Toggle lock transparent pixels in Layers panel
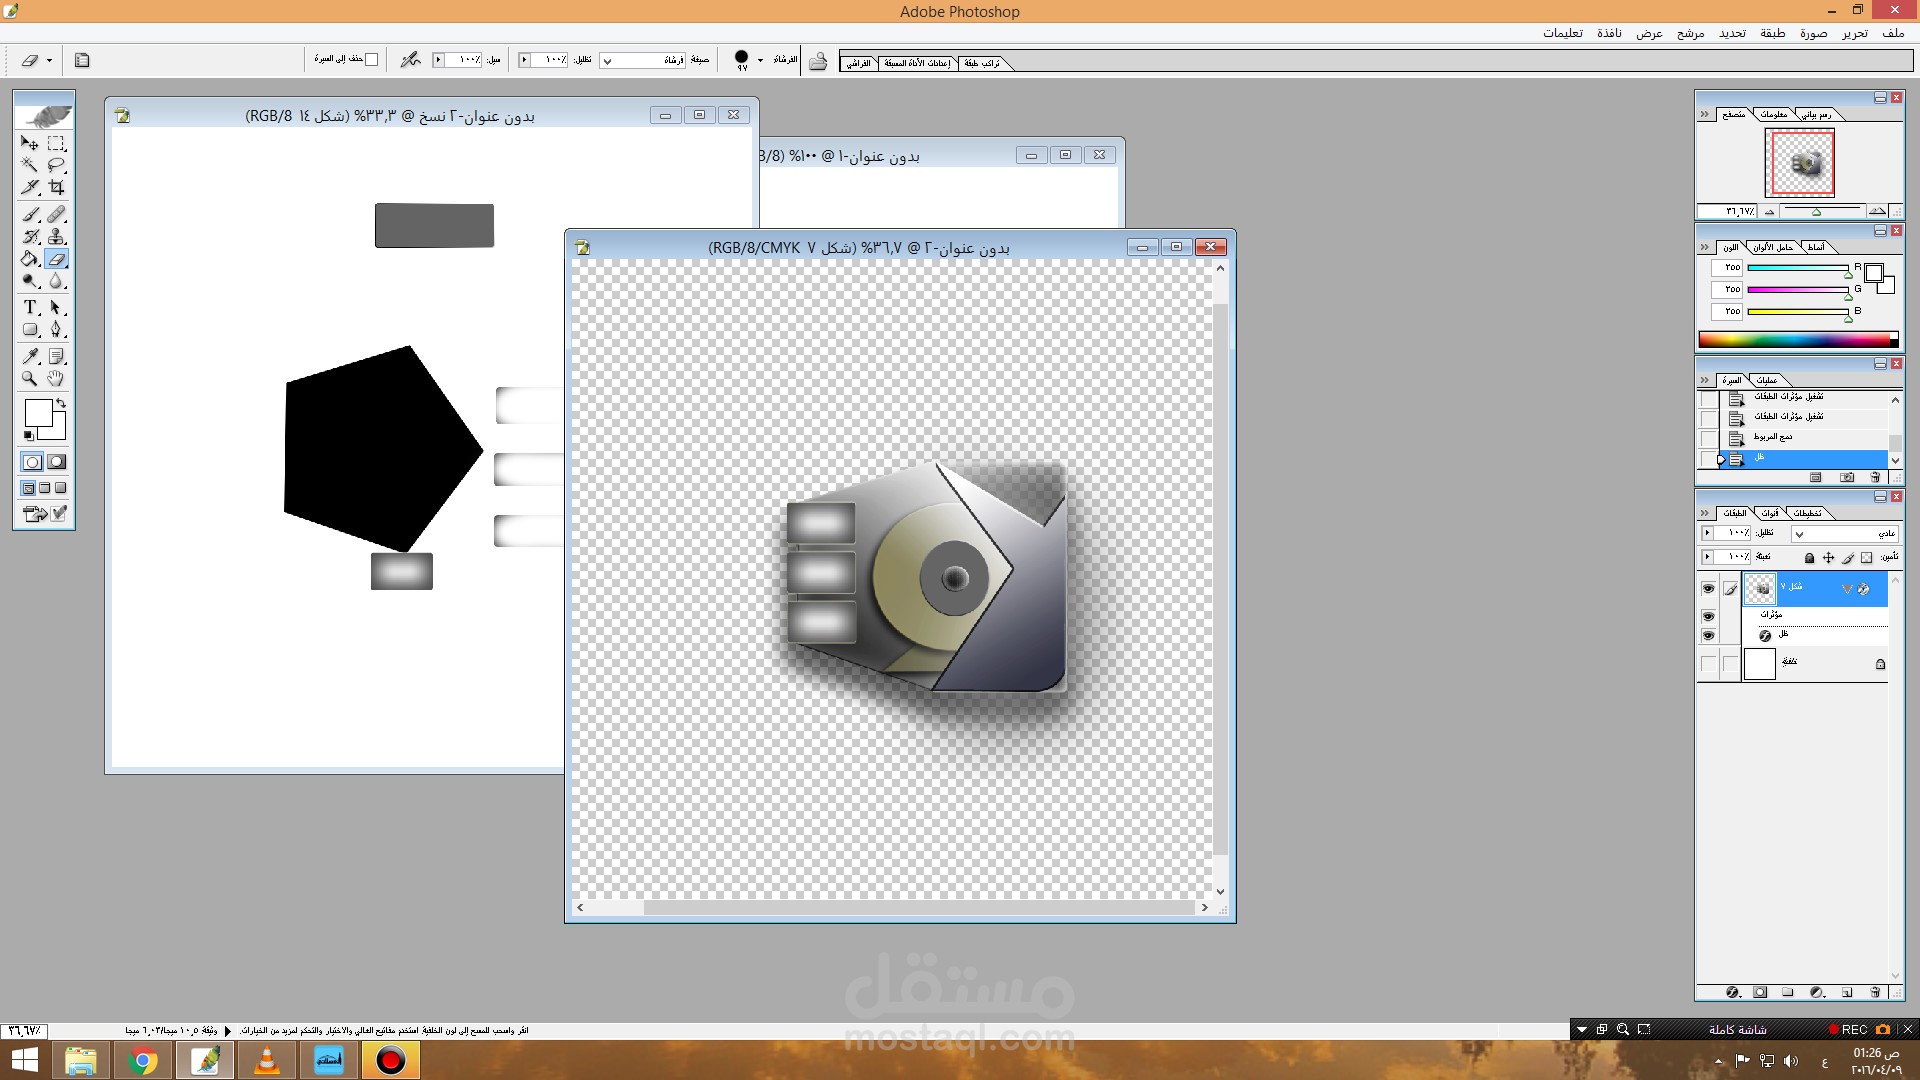The width and height of the screenshot is (1920, 1080). (x=1867, y=558)
